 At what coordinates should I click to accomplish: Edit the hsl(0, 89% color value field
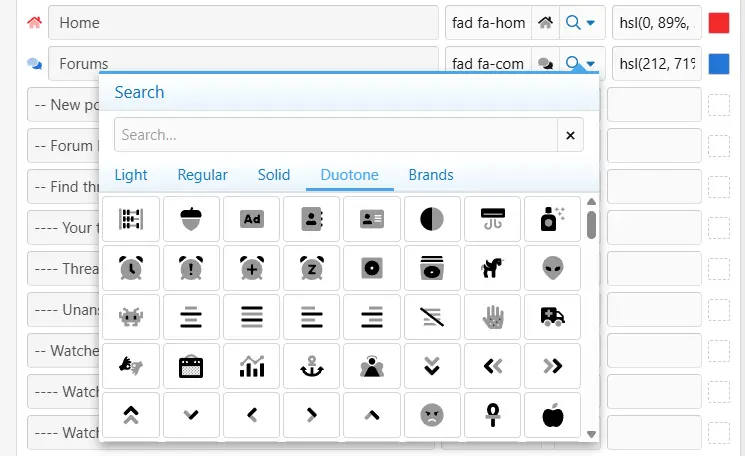click(x=657, y=22)
